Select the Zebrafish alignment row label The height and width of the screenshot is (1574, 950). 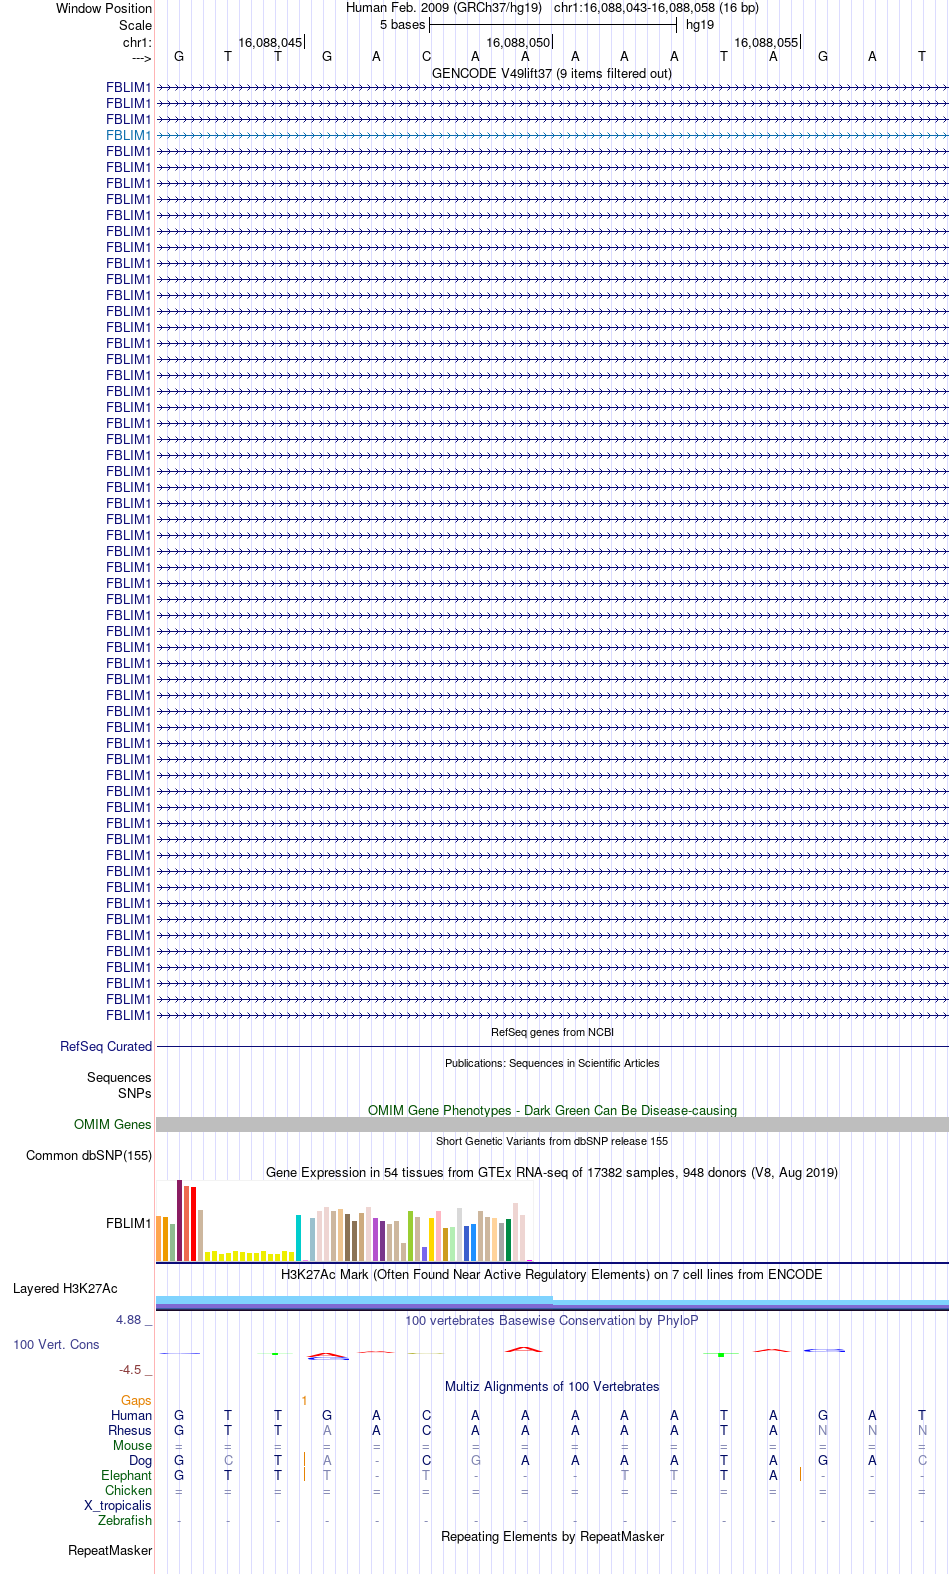tap(125, 1520)
